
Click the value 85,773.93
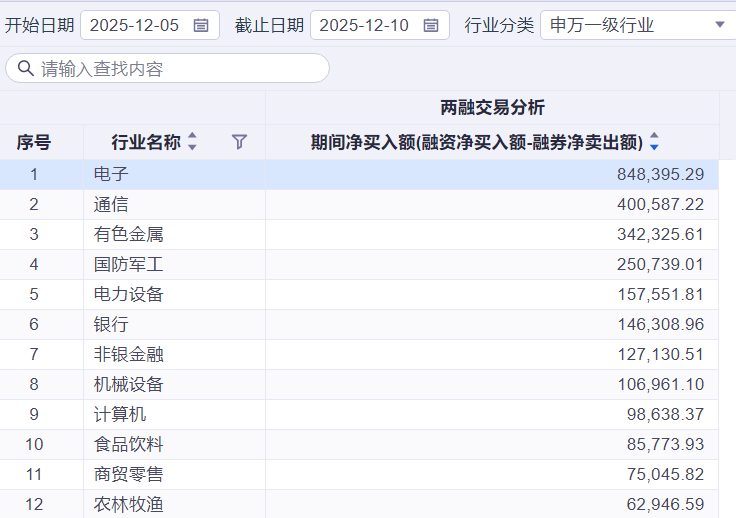[665, 445]
